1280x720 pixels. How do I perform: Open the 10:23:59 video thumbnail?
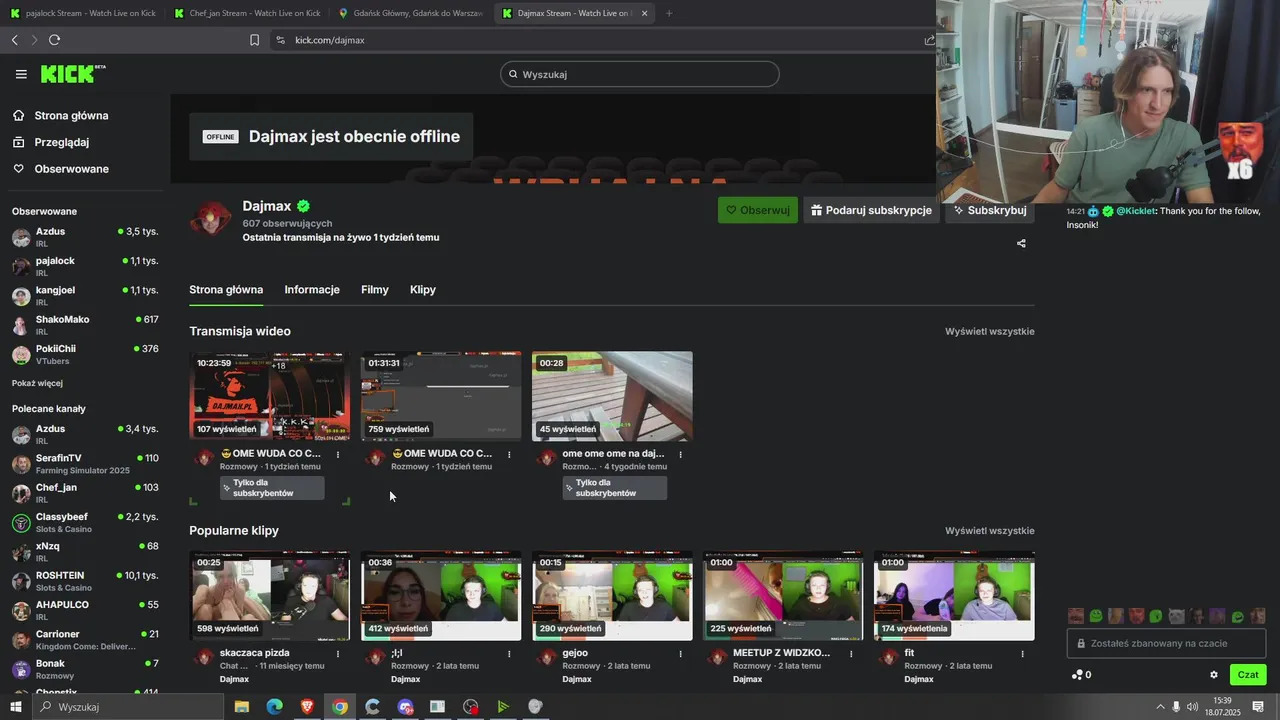[x=270, y=396]
